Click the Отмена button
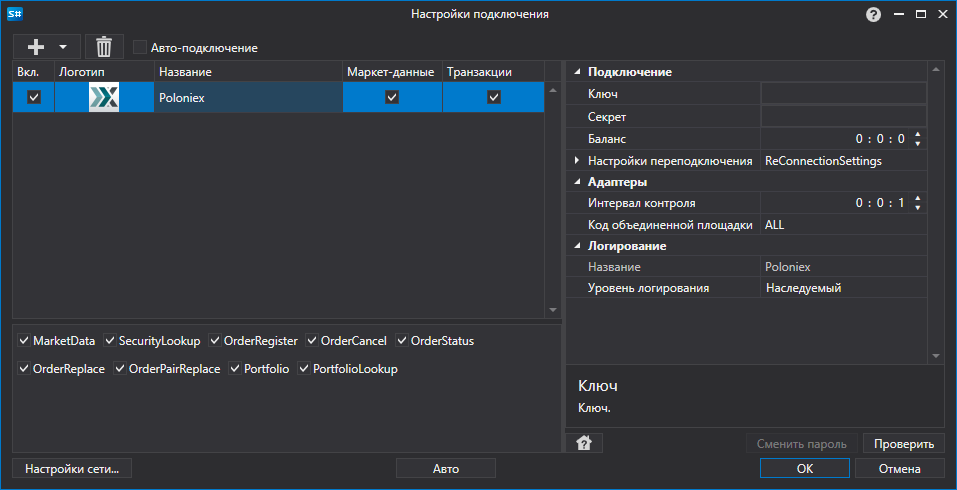Viewport: 957px width, 490px height. (900, 469)
